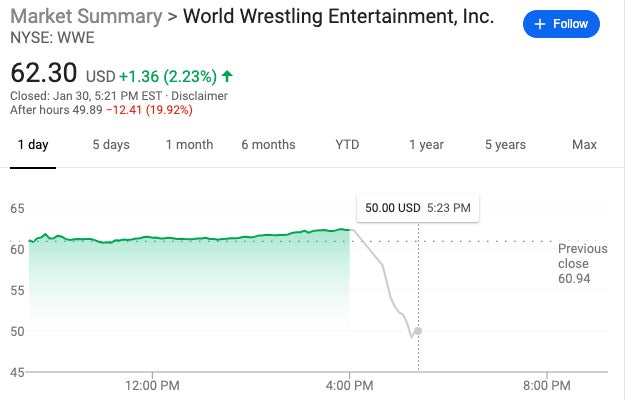Switch to the 5 days tab
This screenshot has height=400, width=628.
(x=111, y=145)
